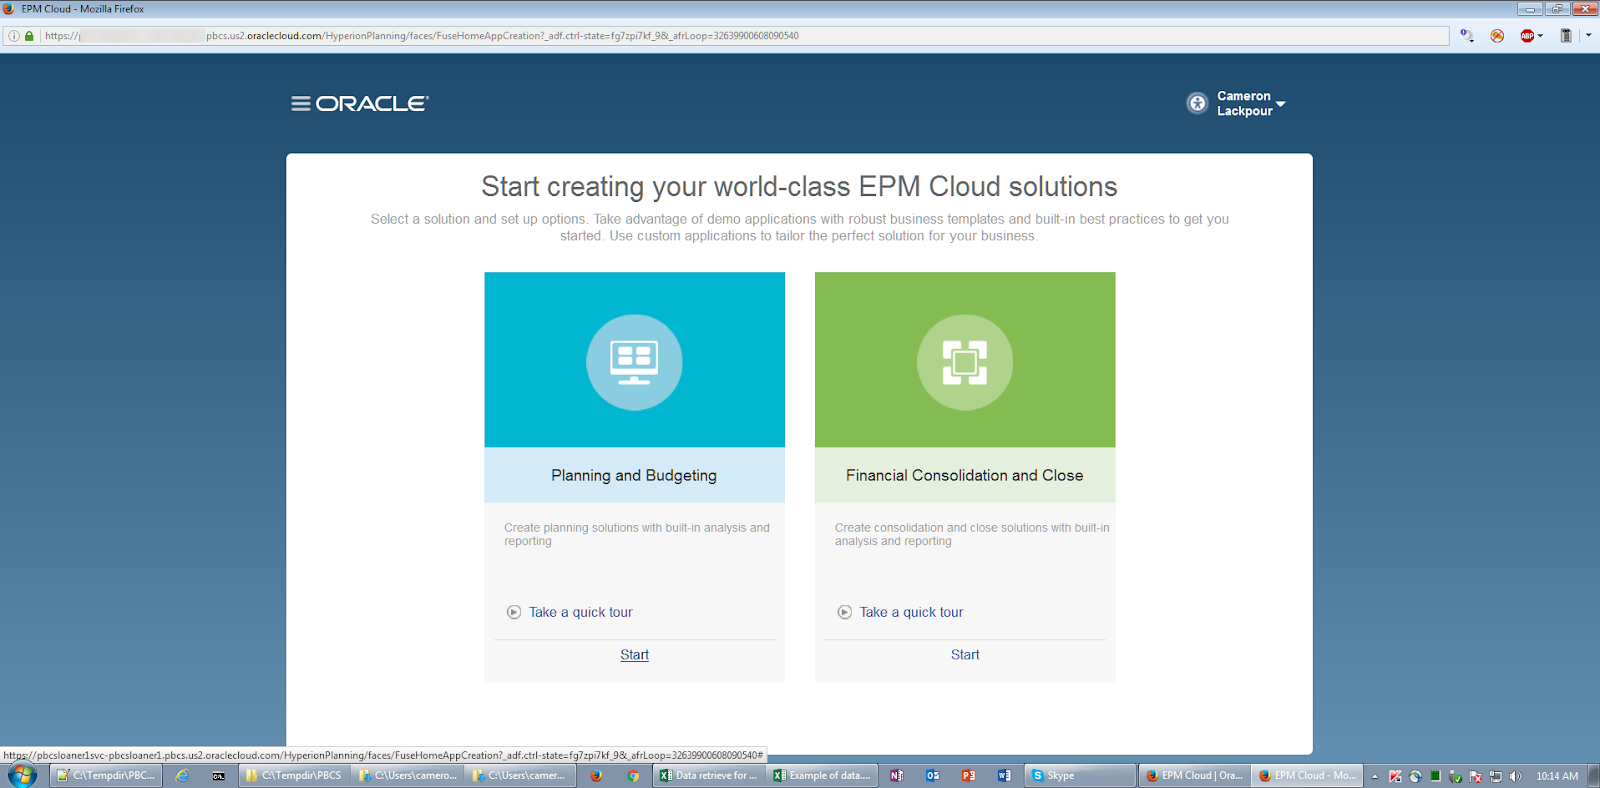Viewport: 1600px width, 788px height.
Task: Switch to C:\Tempdir\PBCS folder window
Action: (x=295, y=775)
